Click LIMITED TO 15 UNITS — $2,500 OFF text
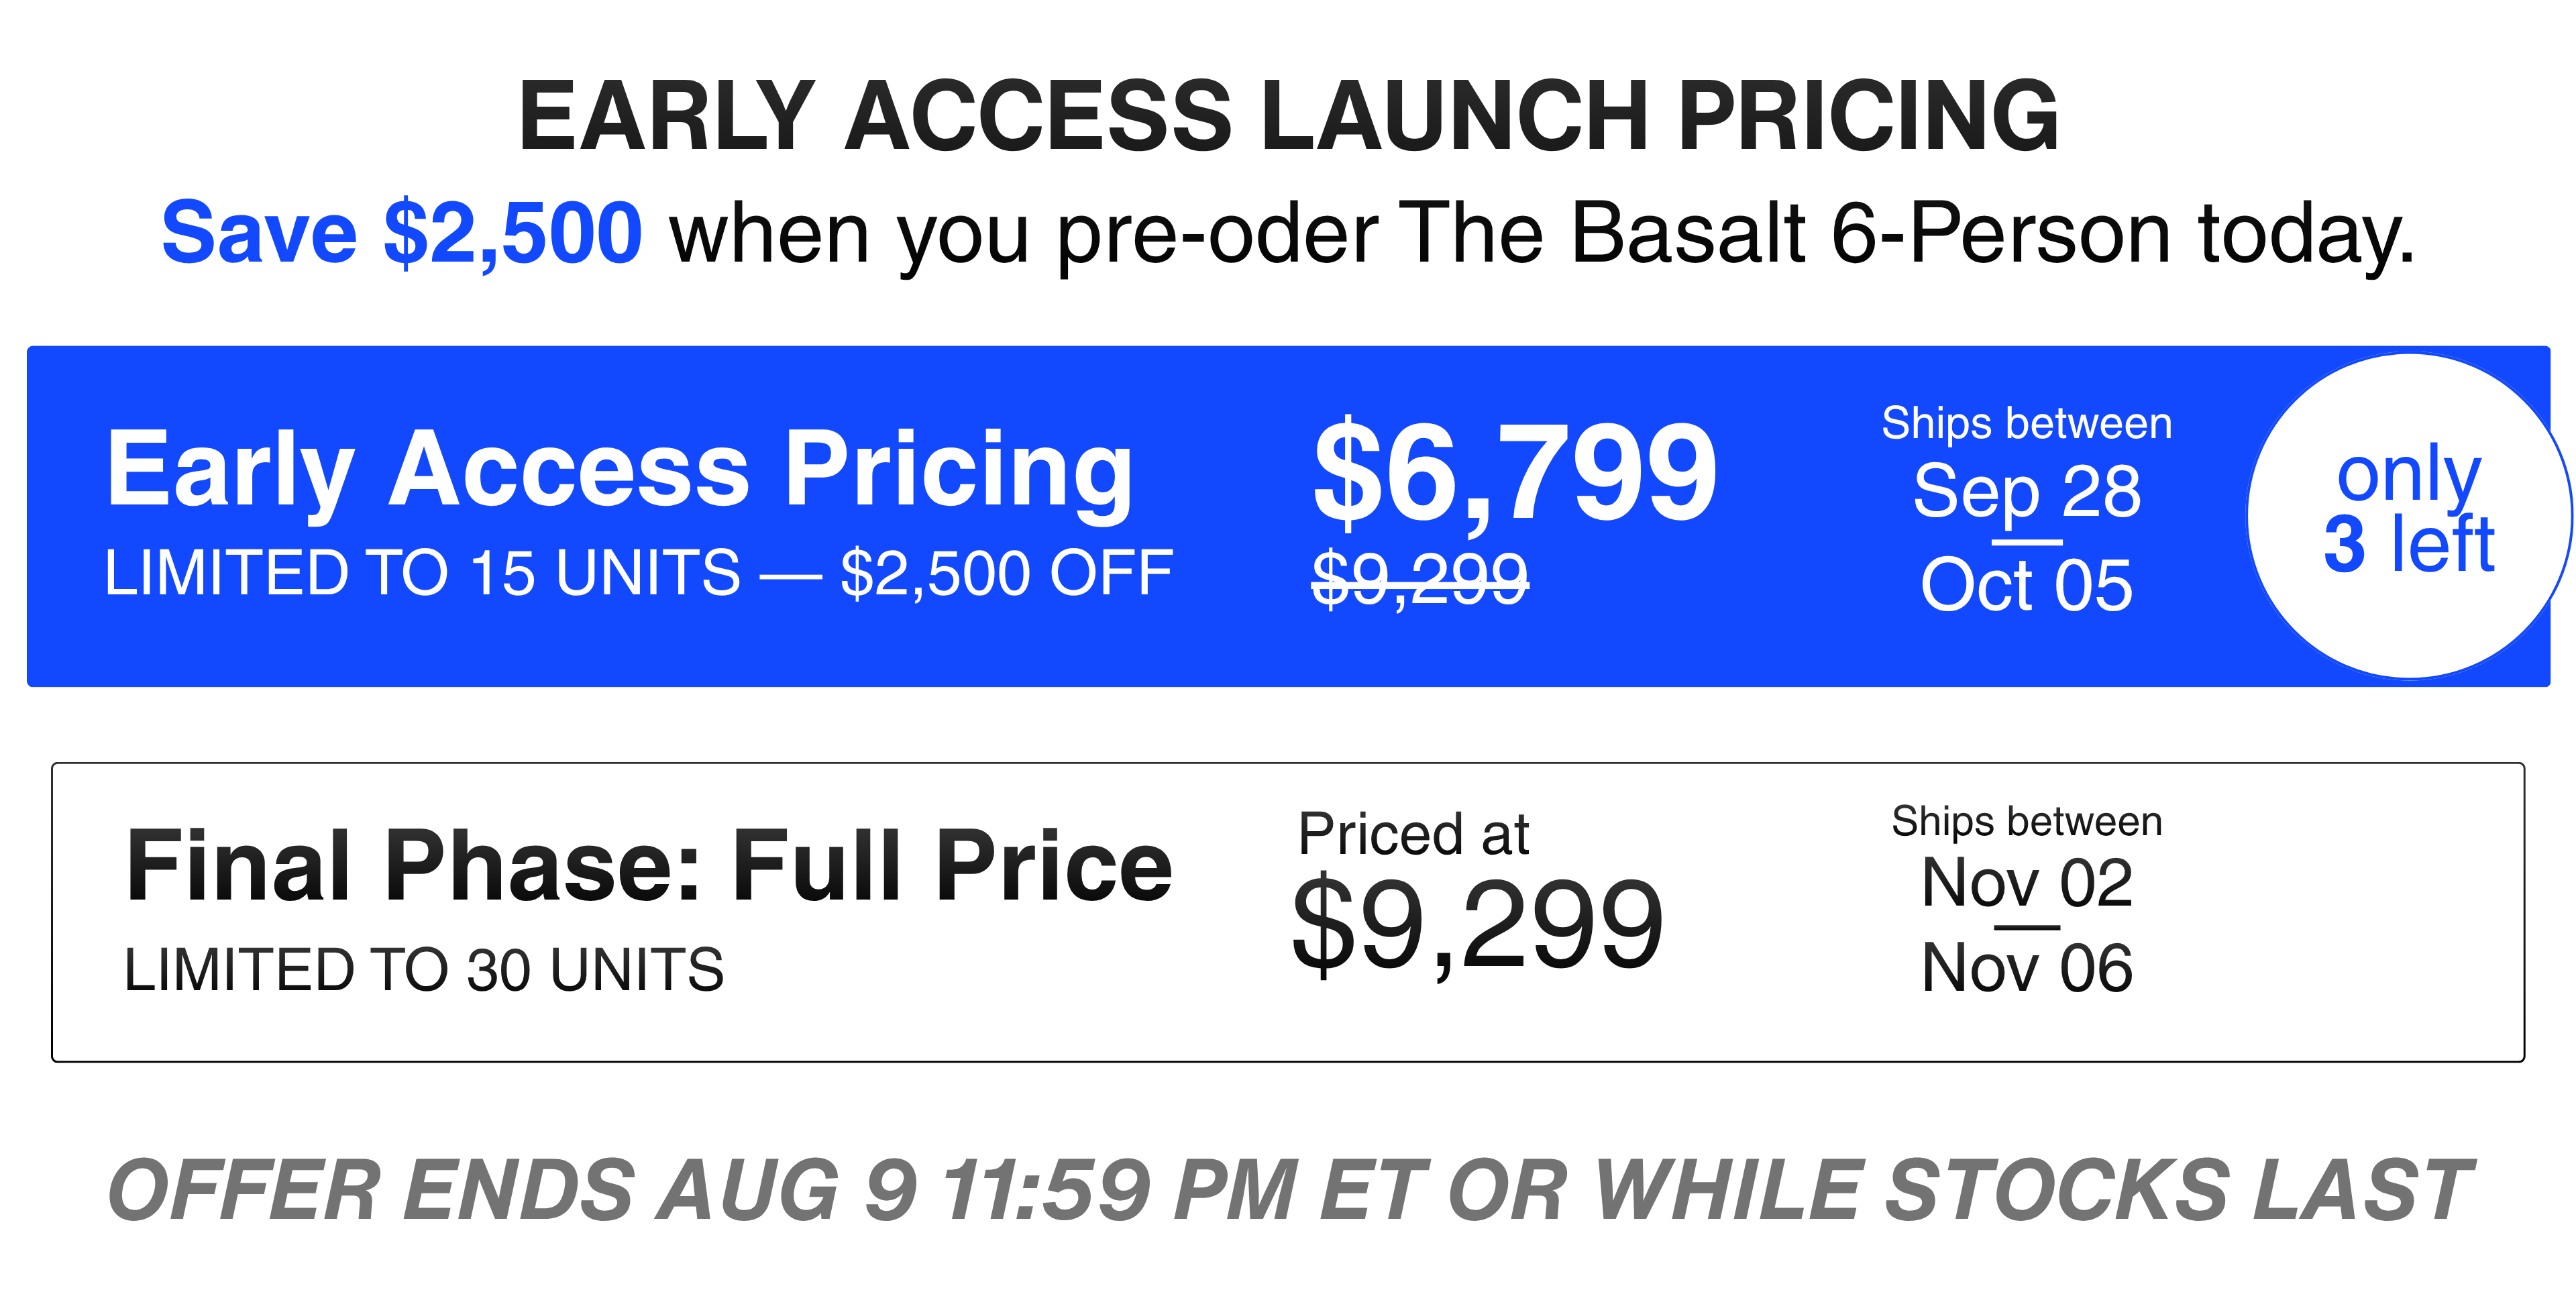Image resolution: width=2576 pixels, height=1292 pixels. [638, 573]
